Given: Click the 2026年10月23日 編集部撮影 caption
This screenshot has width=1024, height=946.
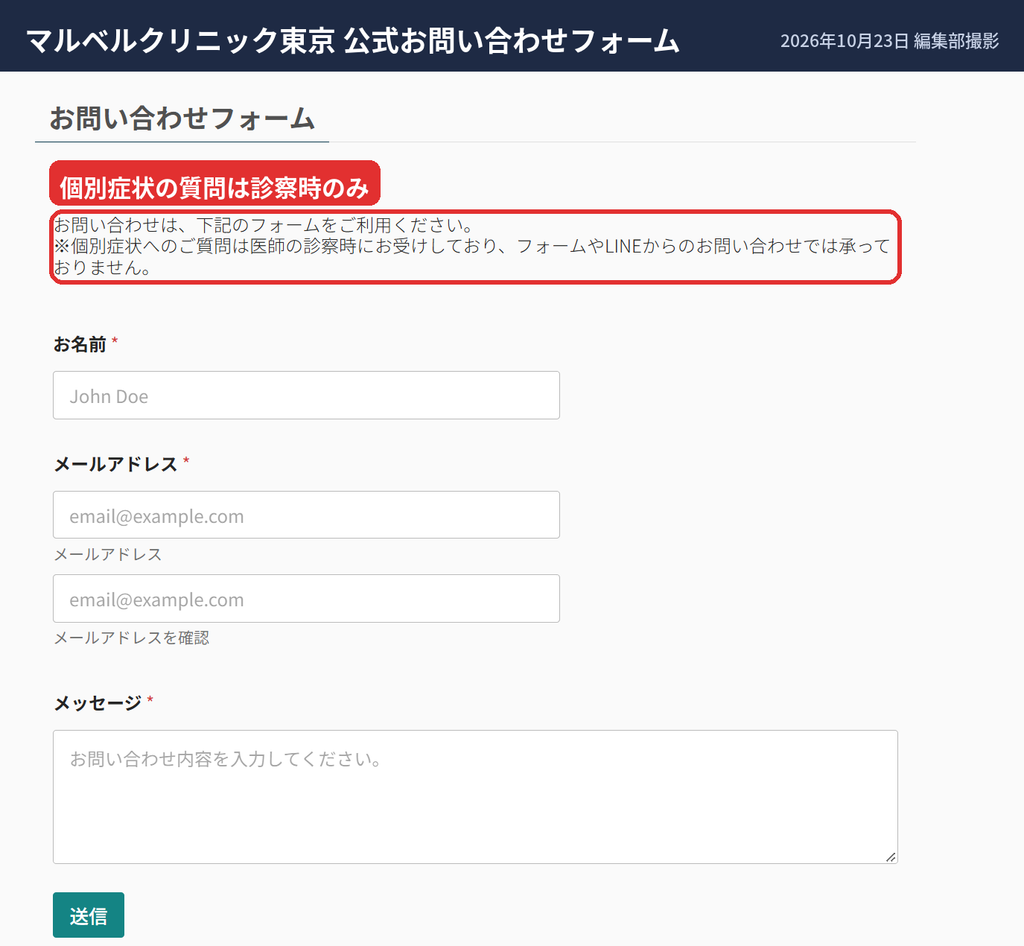Looking at the screenshot, I should pos(889,41).
